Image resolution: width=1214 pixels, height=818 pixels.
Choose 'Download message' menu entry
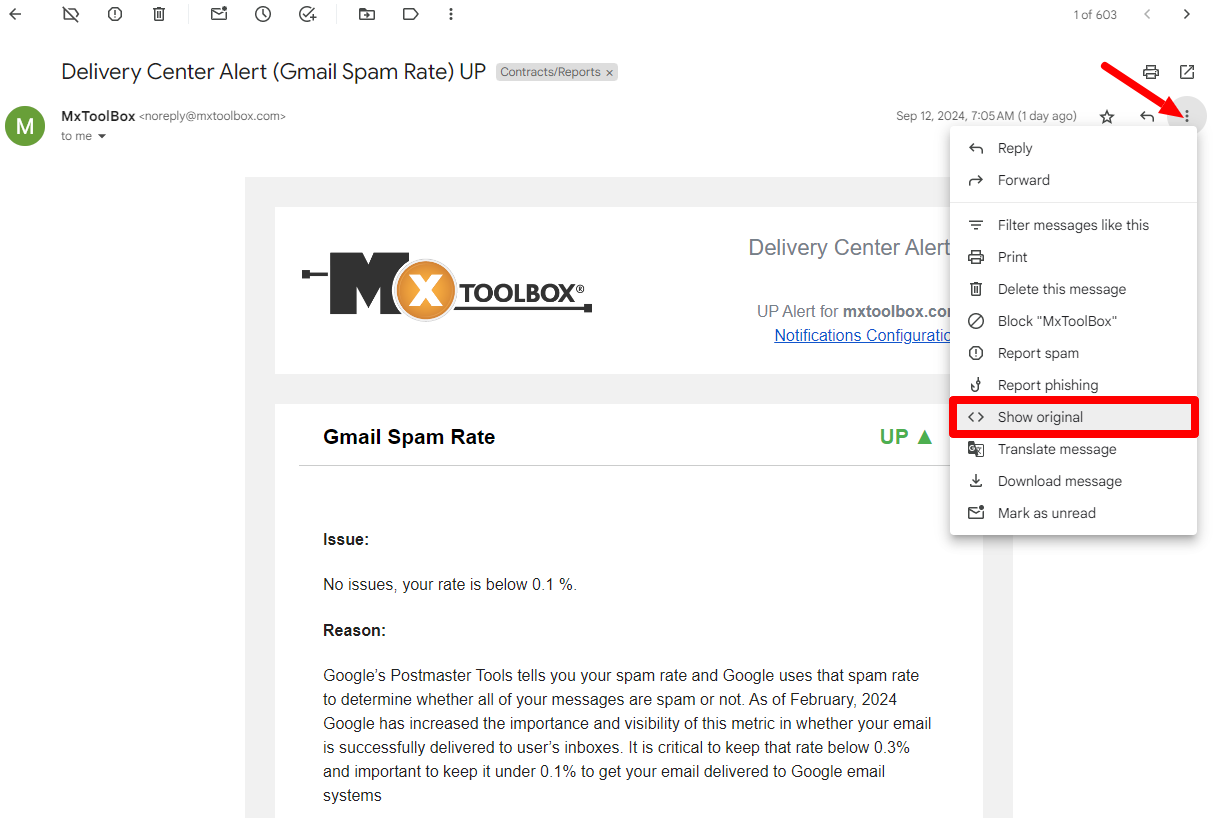1059,481
